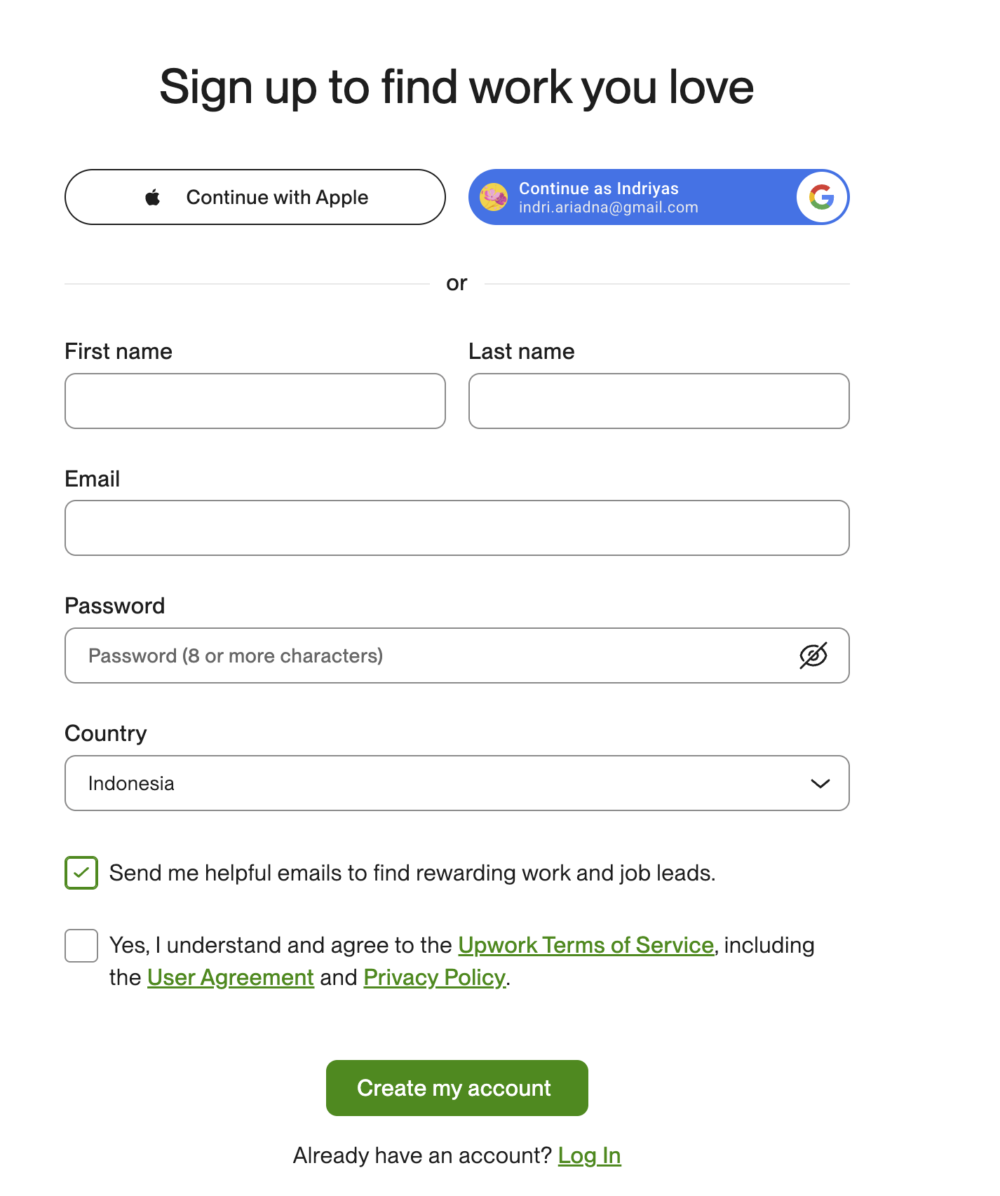
Task: Click the Indriyas profile avatar
Action: coord(494,198)
